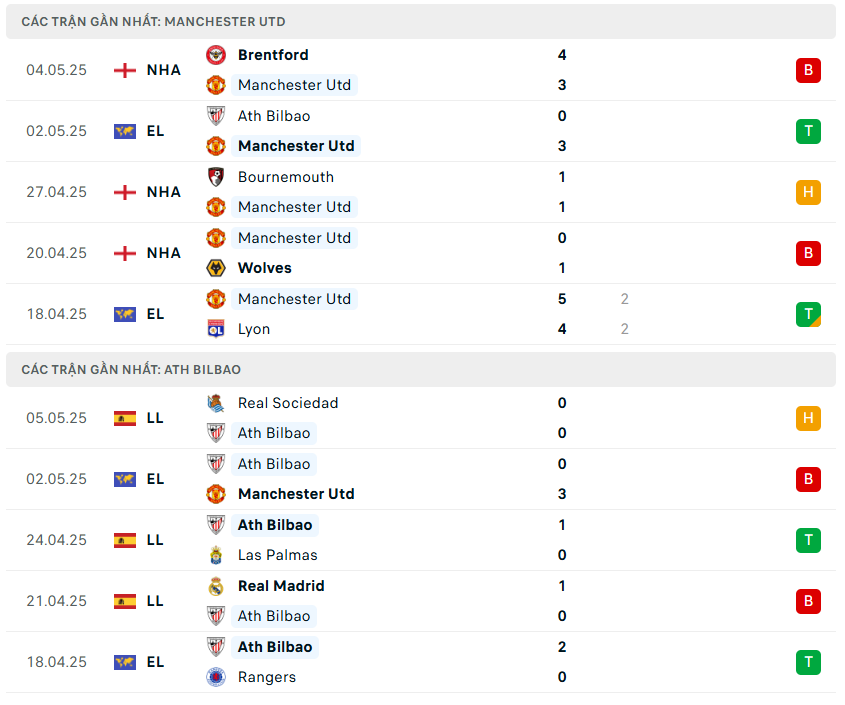Image resolution: width=845 pixels, height=705 pixels.
Task: Click the green T badge for Rangers match
Action: pos(808,662)
